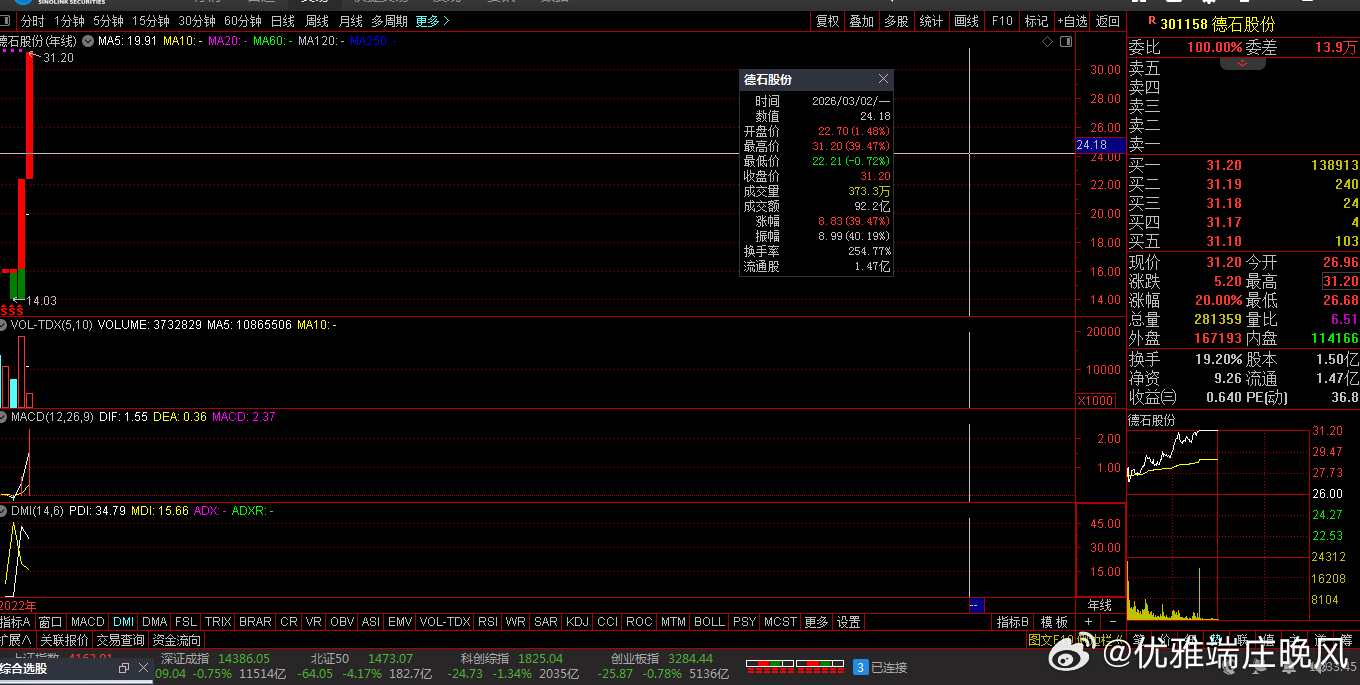Viewport: 1360px width, 685px height.
Task: Switch to 日线 daily chart
Action: pos(283,21)
